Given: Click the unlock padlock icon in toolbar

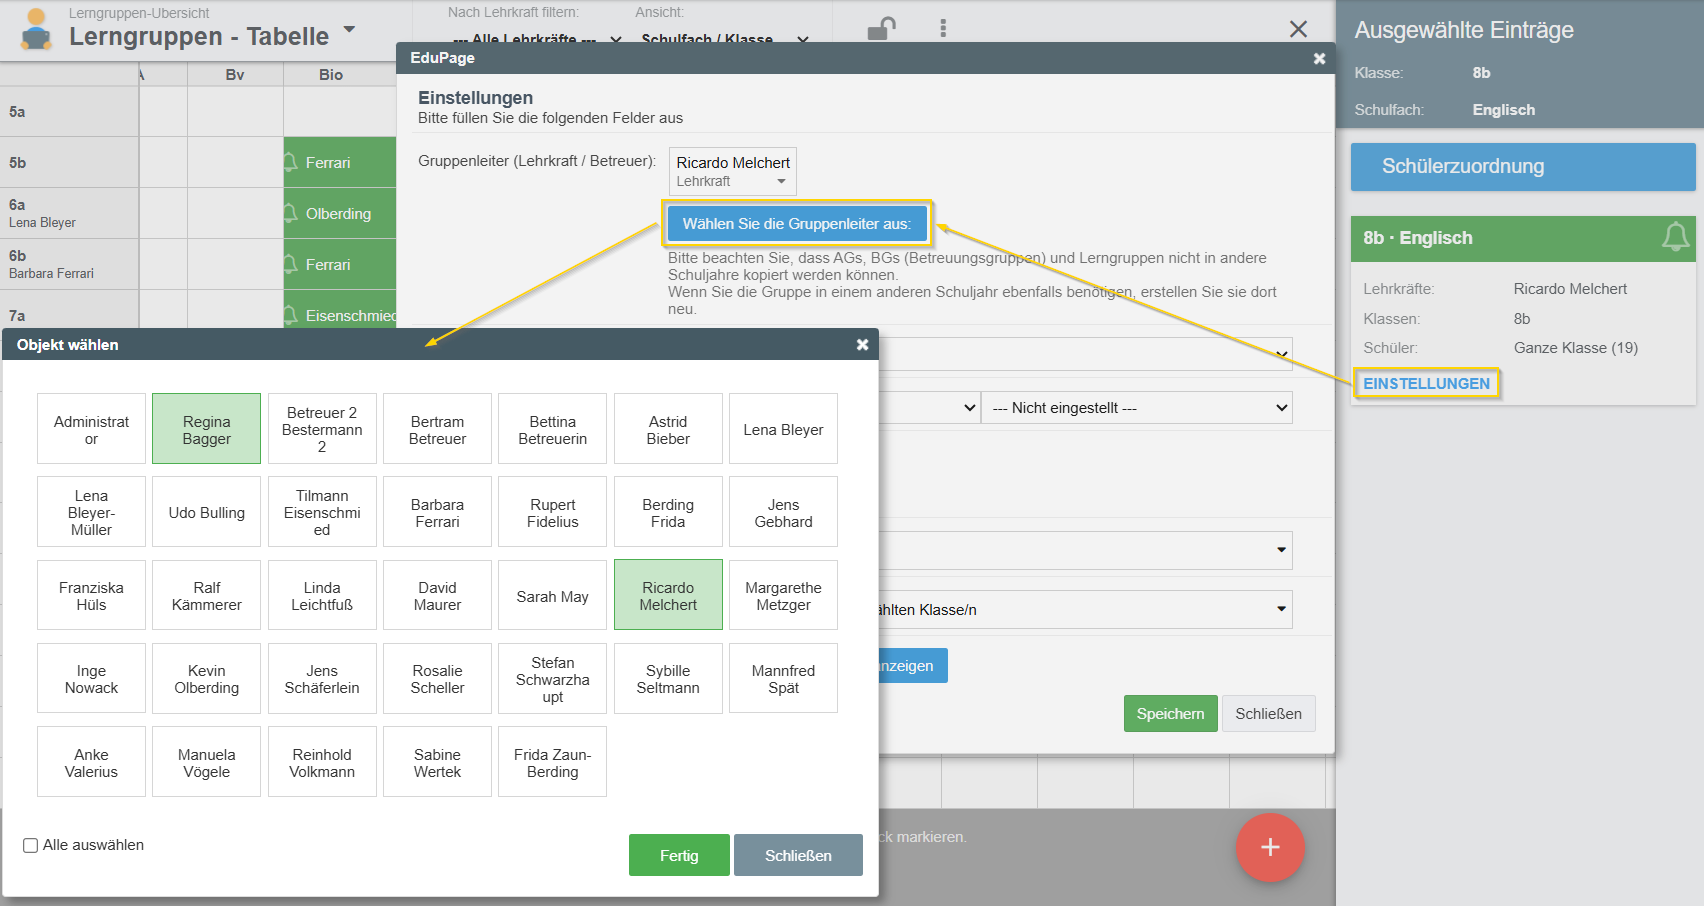Looking at the screenshot, I should [881, 29].
